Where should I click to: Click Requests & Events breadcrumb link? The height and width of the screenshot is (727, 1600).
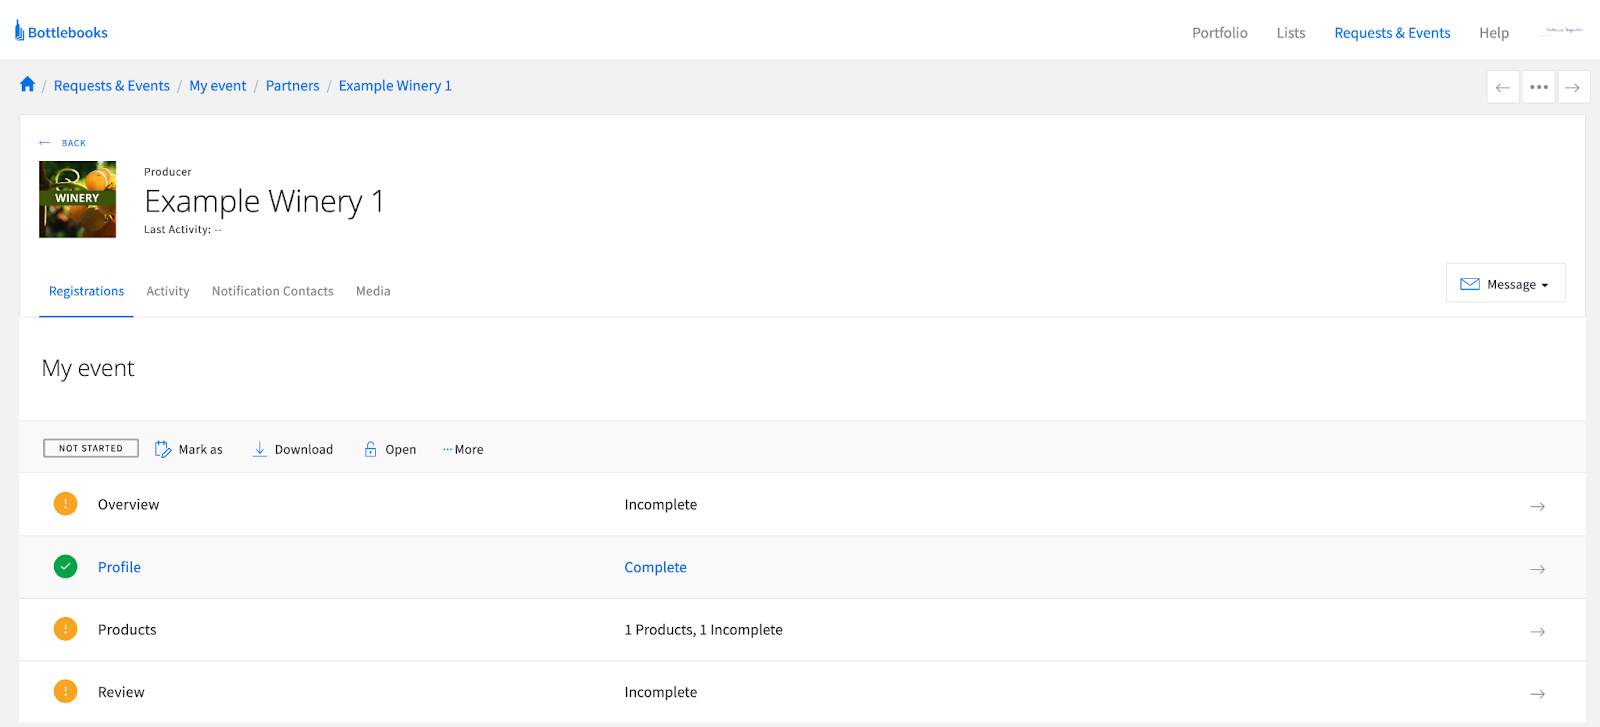[112, 86]
